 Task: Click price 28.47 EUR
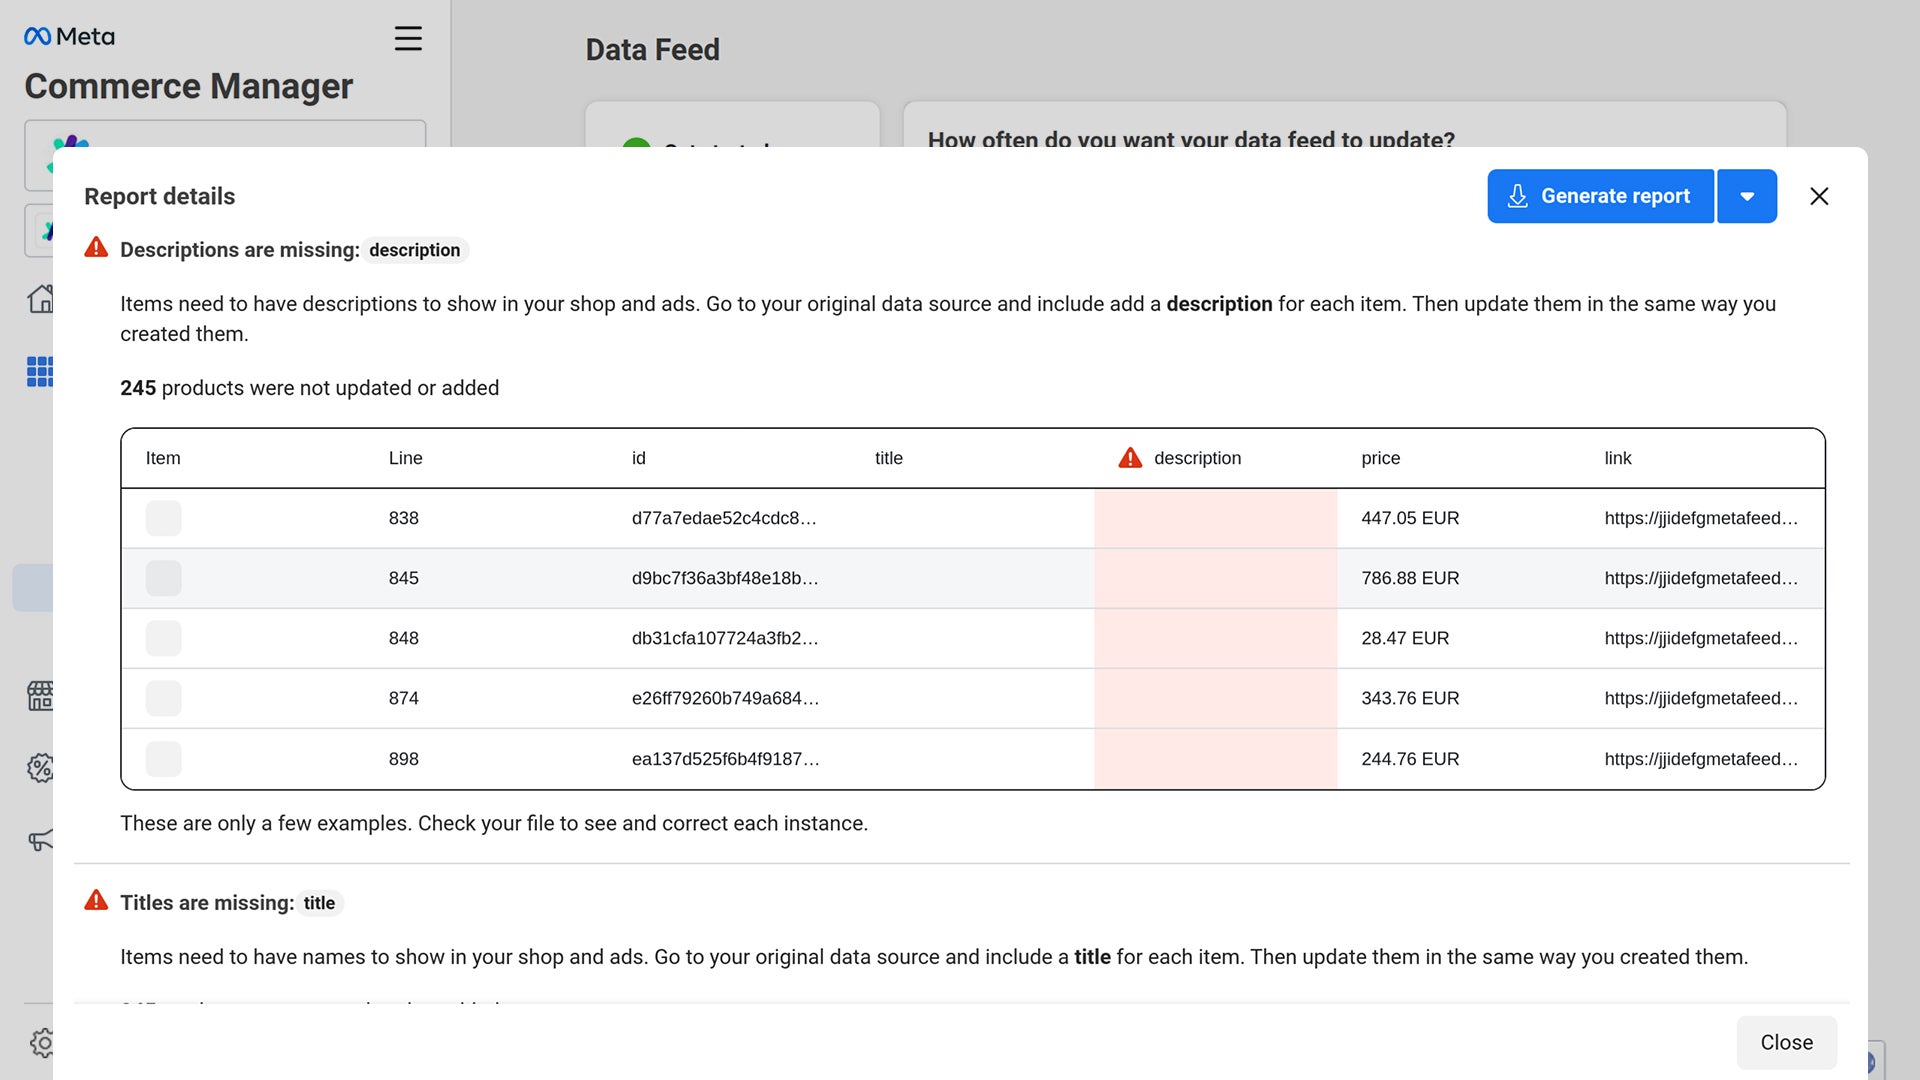1405,638
